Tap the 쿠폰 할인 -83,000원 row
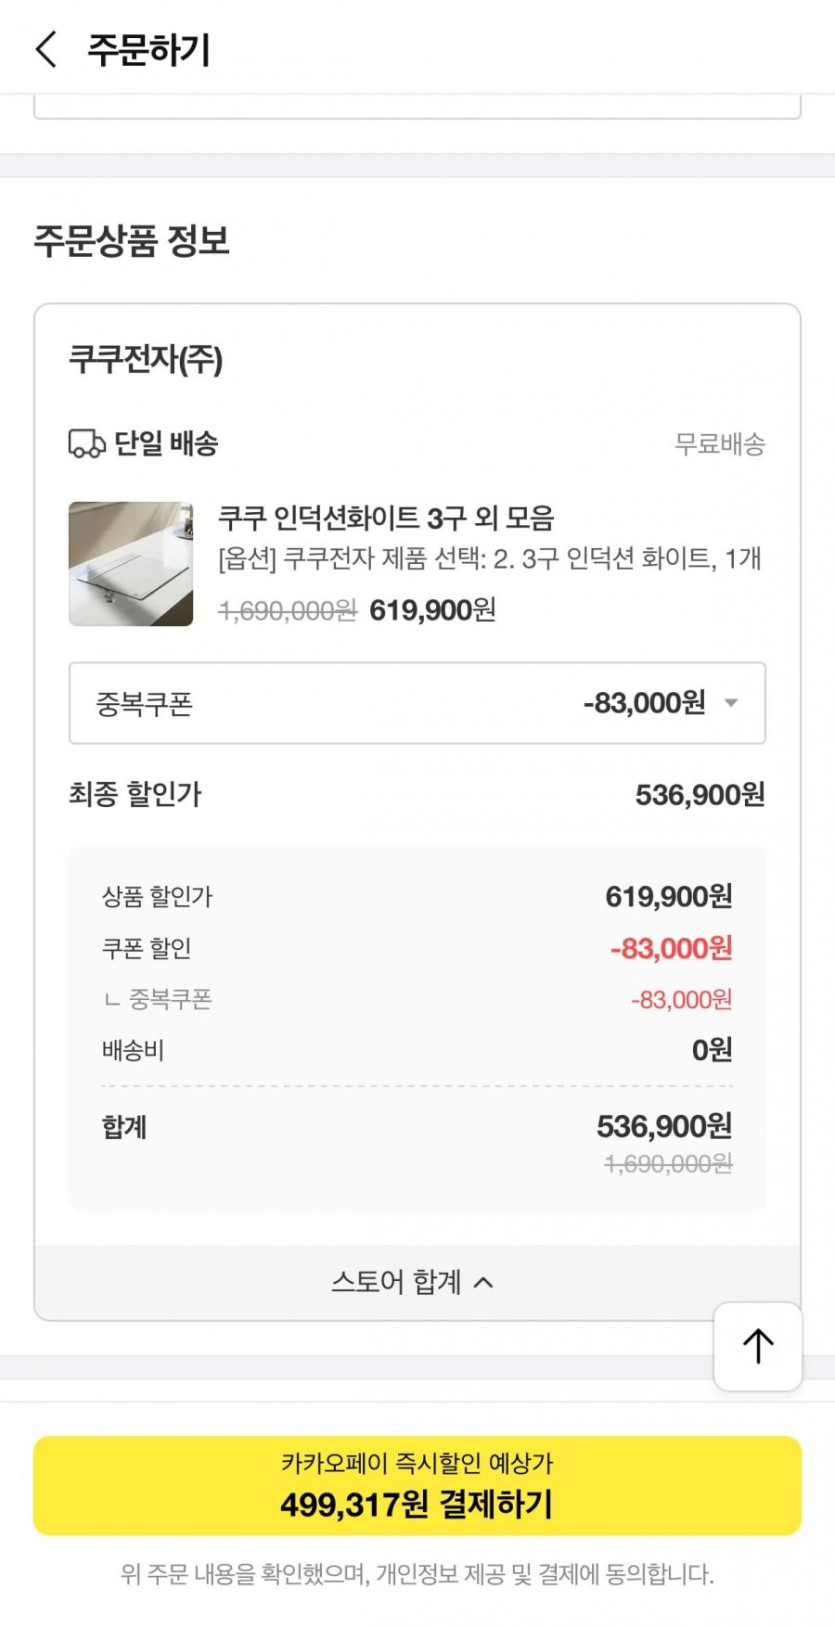 [416, 948]
